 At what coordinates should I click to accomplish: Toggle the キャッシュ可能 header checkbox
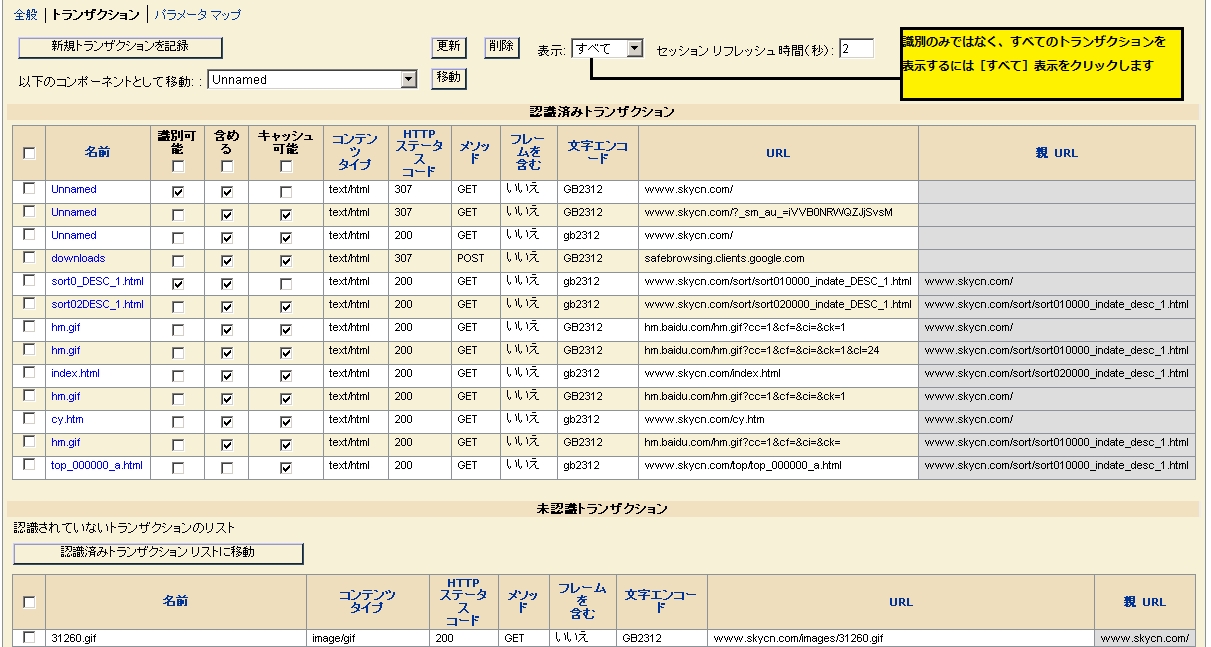click(286, 167)
